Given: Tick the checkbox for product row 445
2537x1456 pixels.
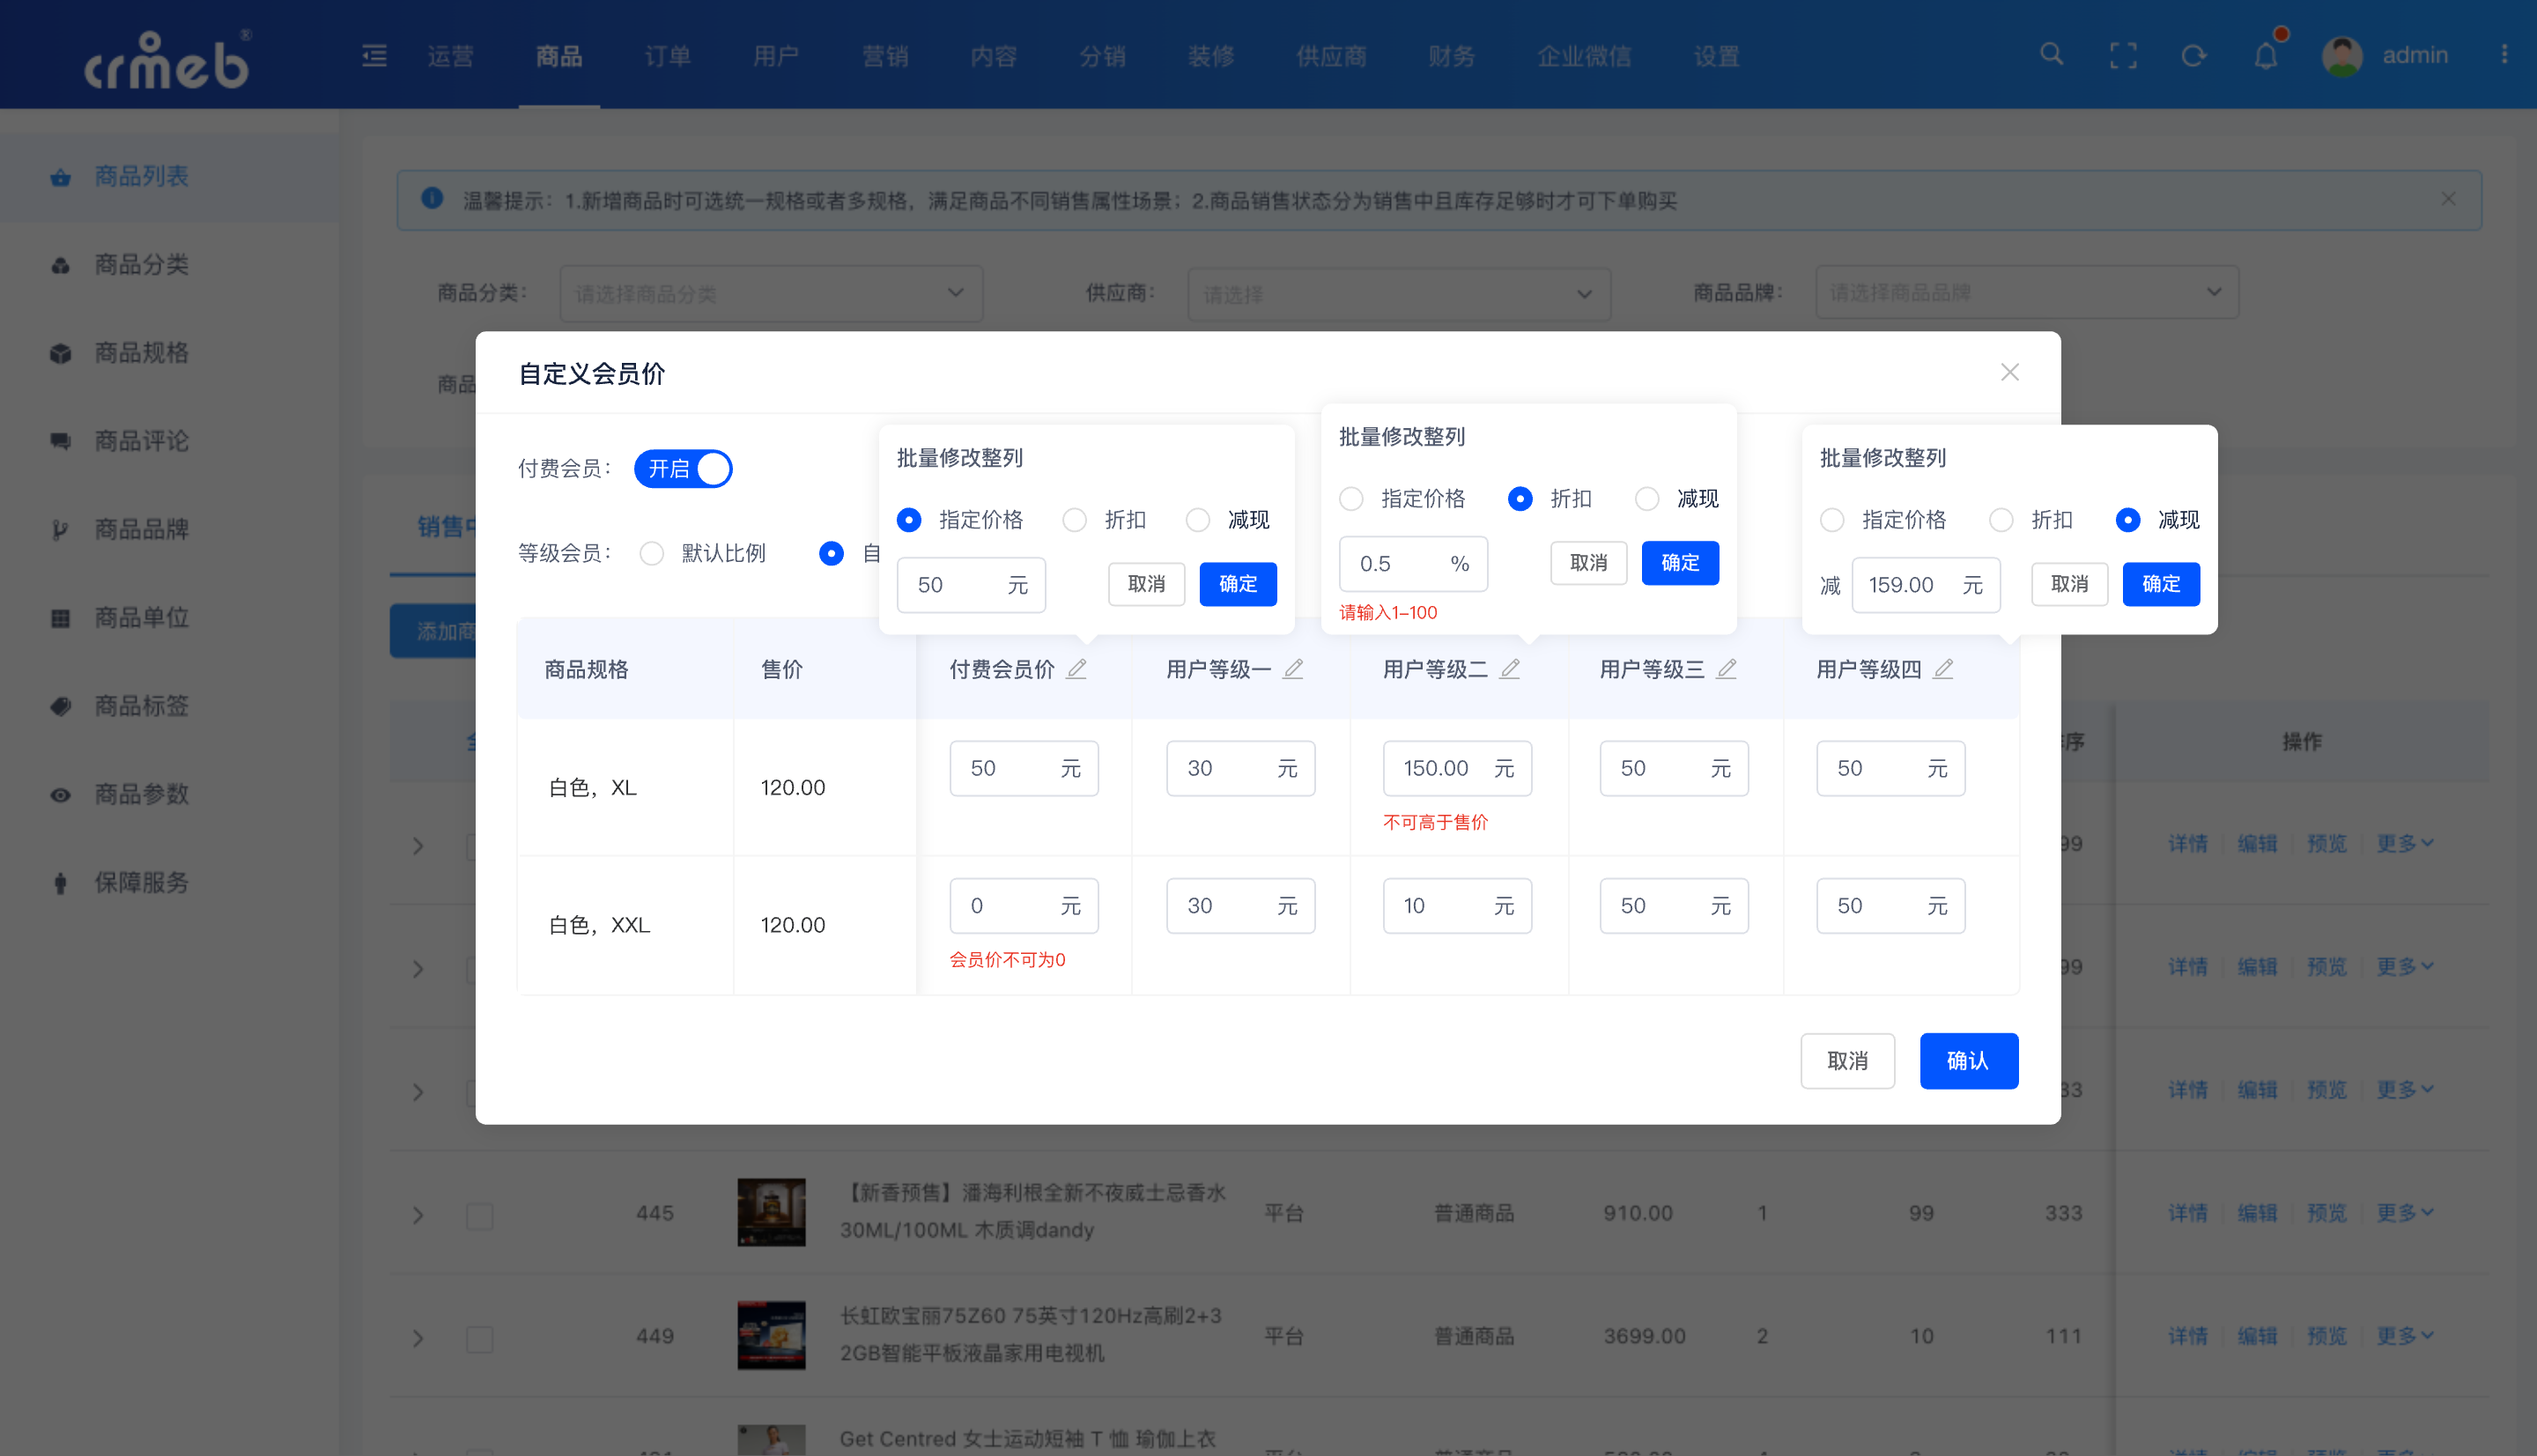Looking at the screenshot, I should [480, 1216].
